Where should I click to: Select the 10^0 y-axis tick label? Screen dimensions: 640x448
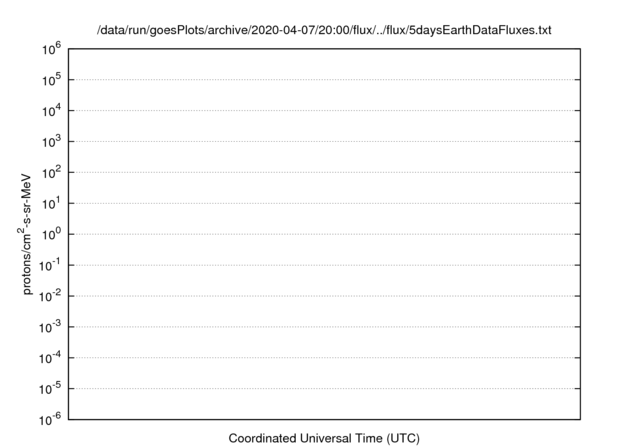51,234
